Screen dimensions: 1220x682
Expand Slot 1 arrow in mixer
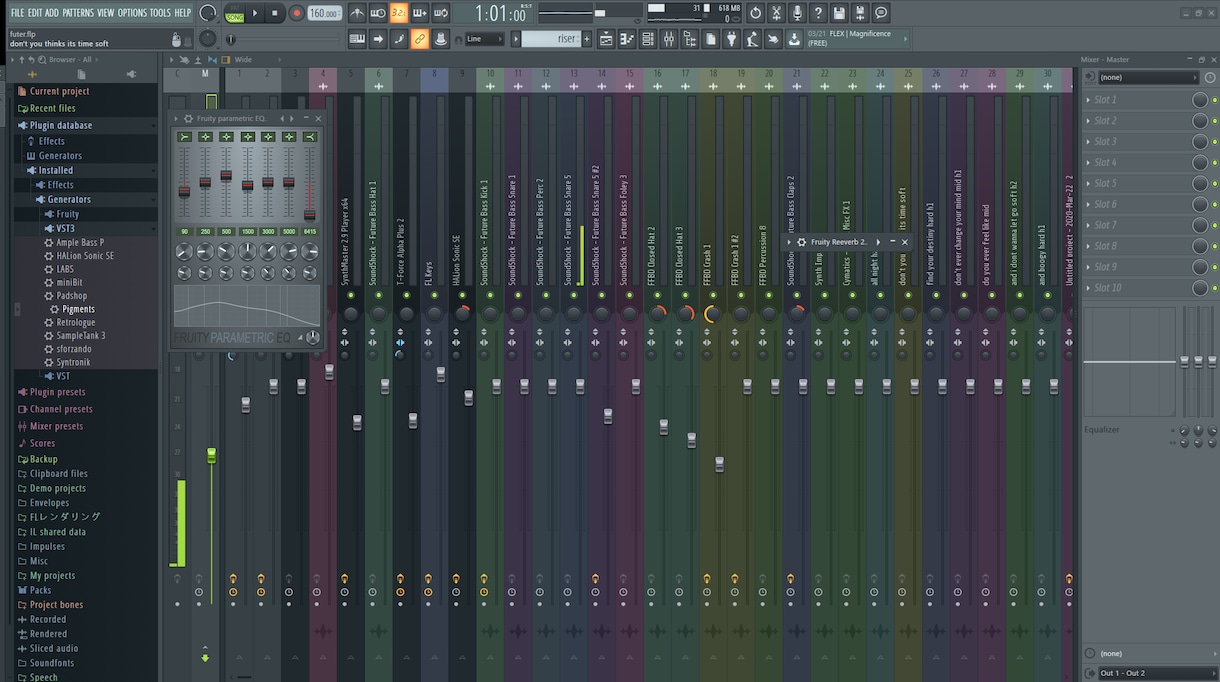tap(1089, 100)
